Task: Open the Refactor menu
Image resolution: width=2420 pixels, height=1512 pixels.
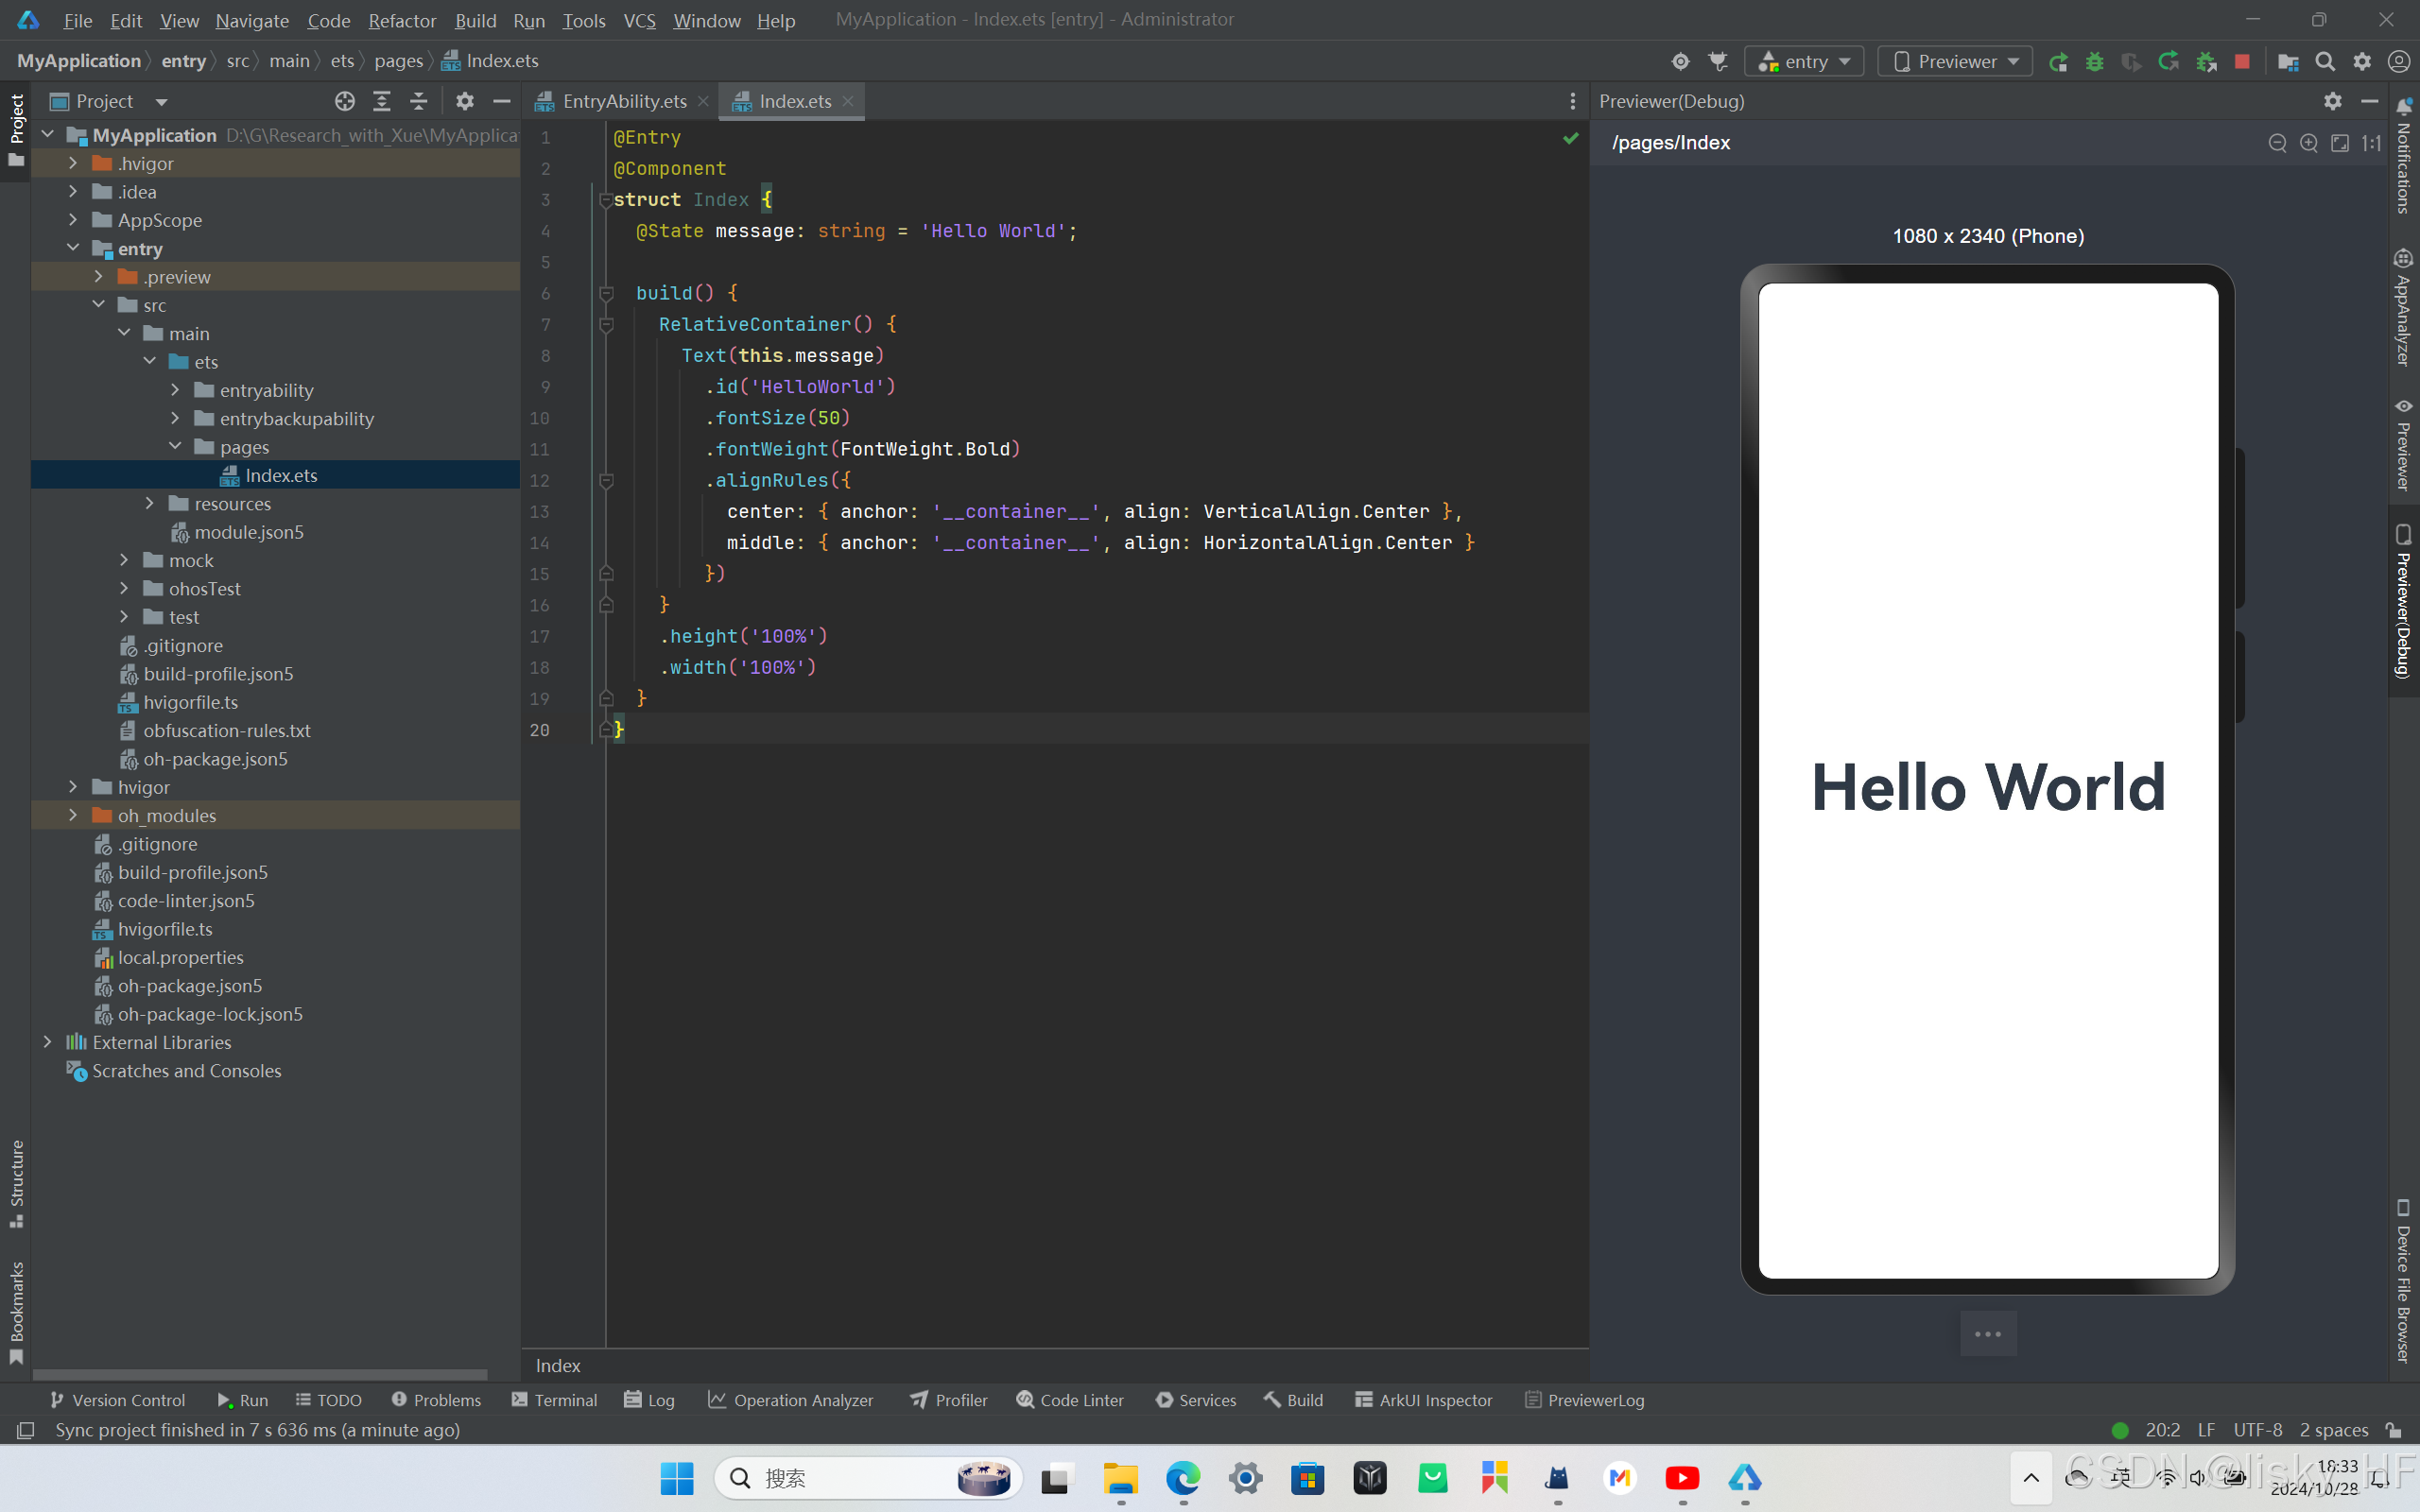Action: coord(401,20)
